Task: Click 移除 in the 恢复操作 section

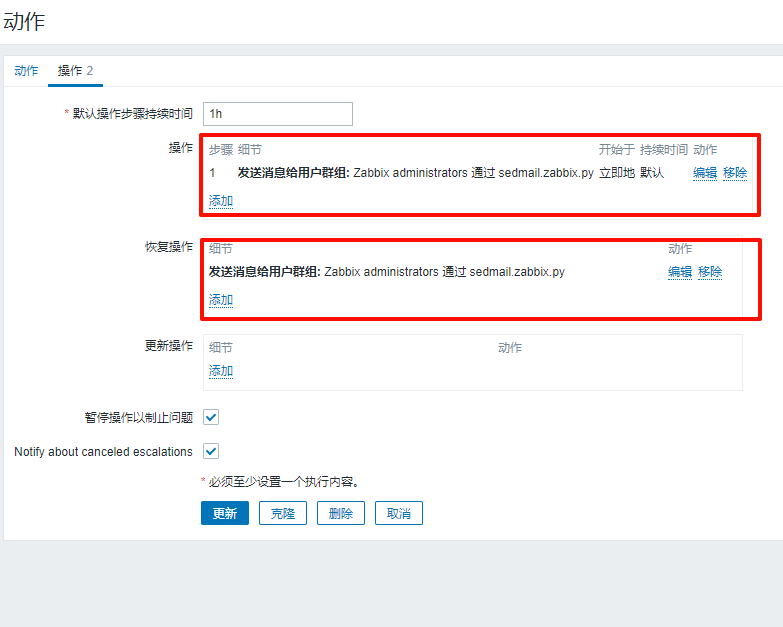Action: point(710,272)
